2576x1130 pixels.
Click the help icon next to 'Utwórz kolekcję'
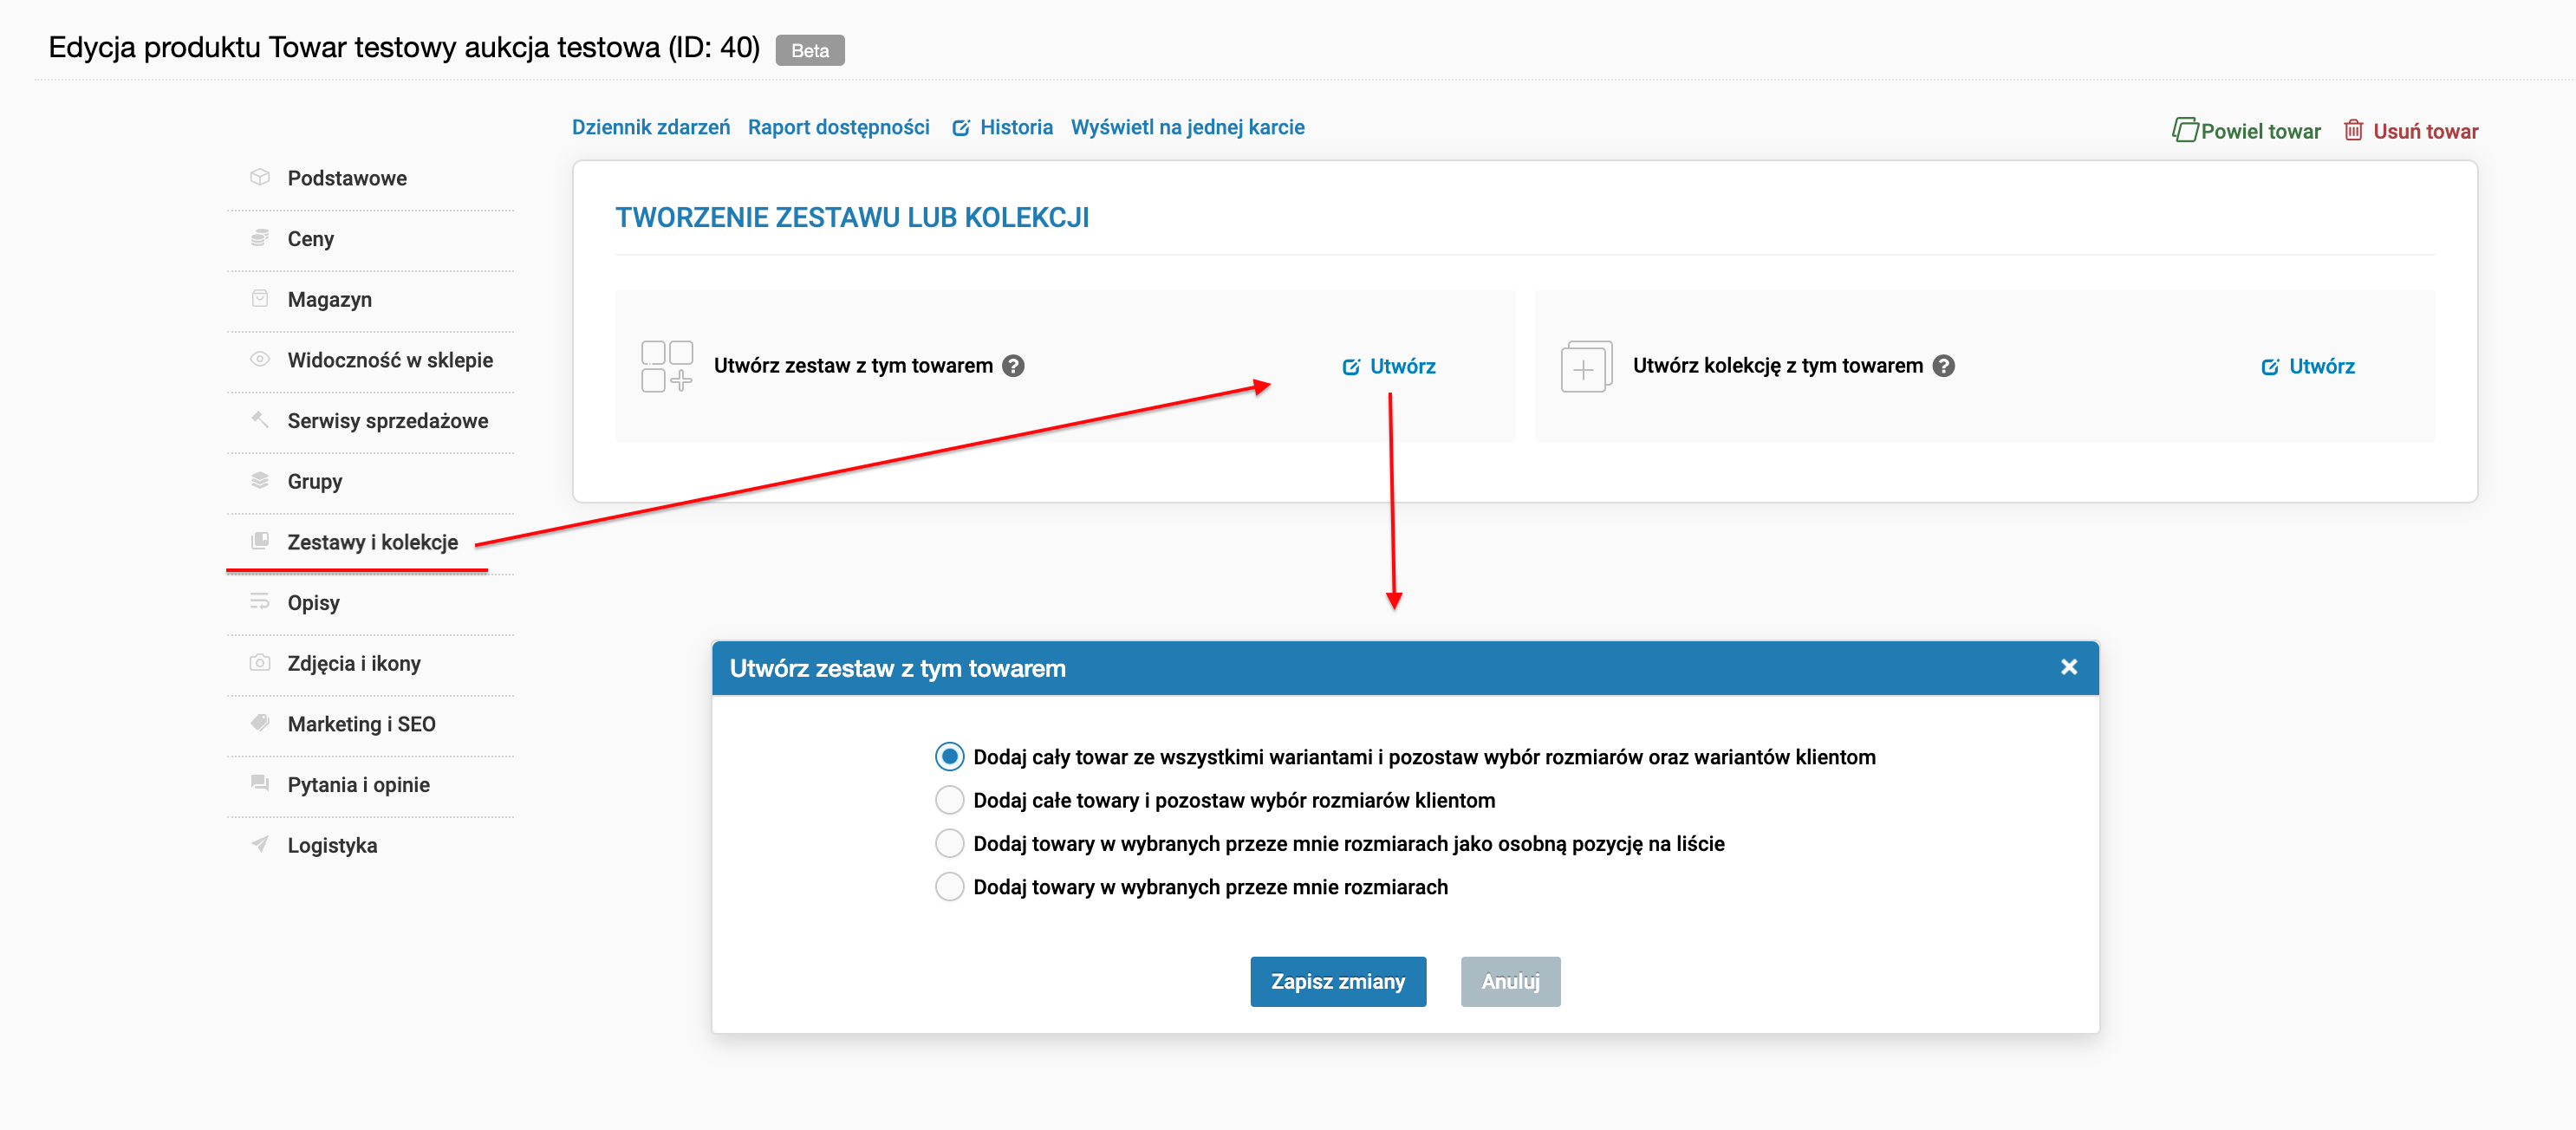pos(1943,366)
